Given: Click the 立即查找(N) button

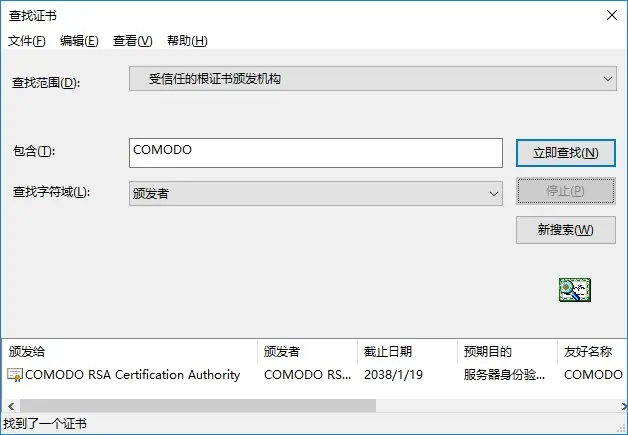Looking at the screenshot, I should point(566,153).
